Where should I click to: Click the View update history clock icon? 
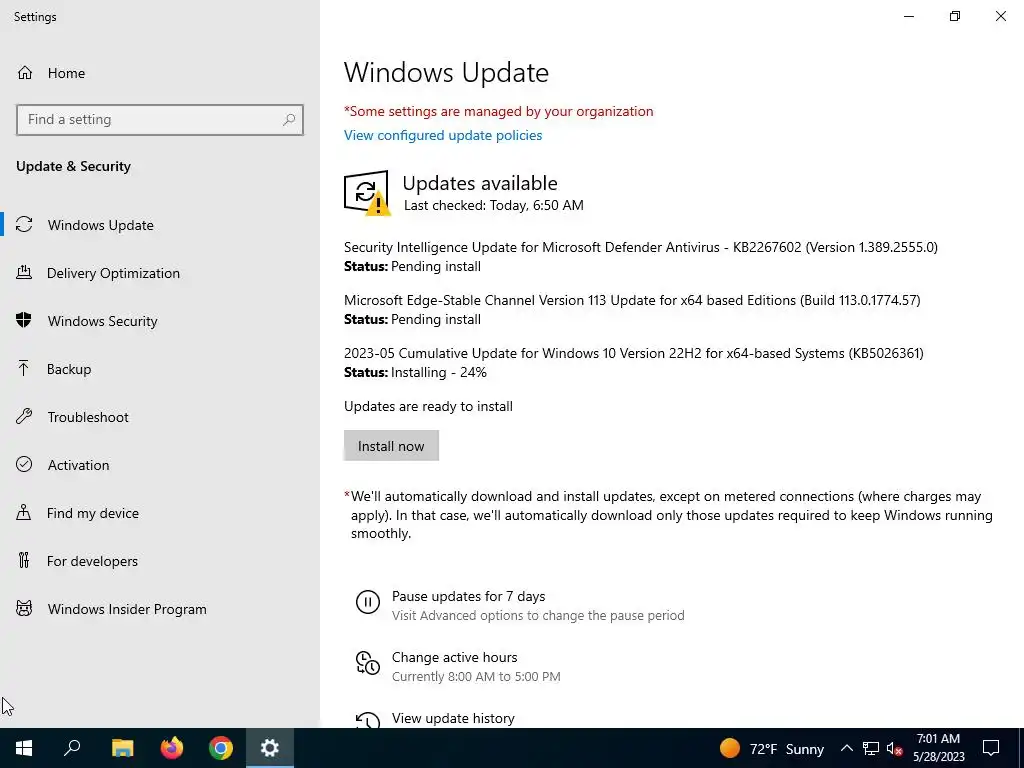pos(368,720)
